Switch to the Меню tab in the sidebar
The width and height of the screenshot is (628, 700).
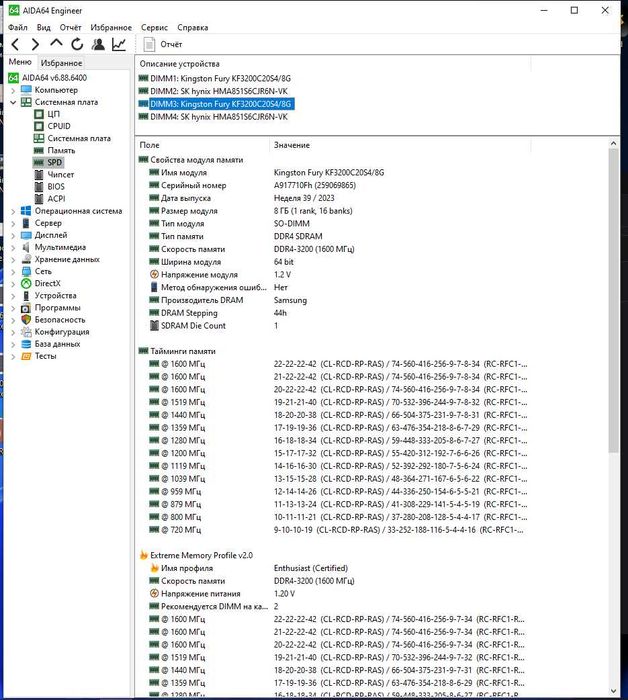[20, 62]
